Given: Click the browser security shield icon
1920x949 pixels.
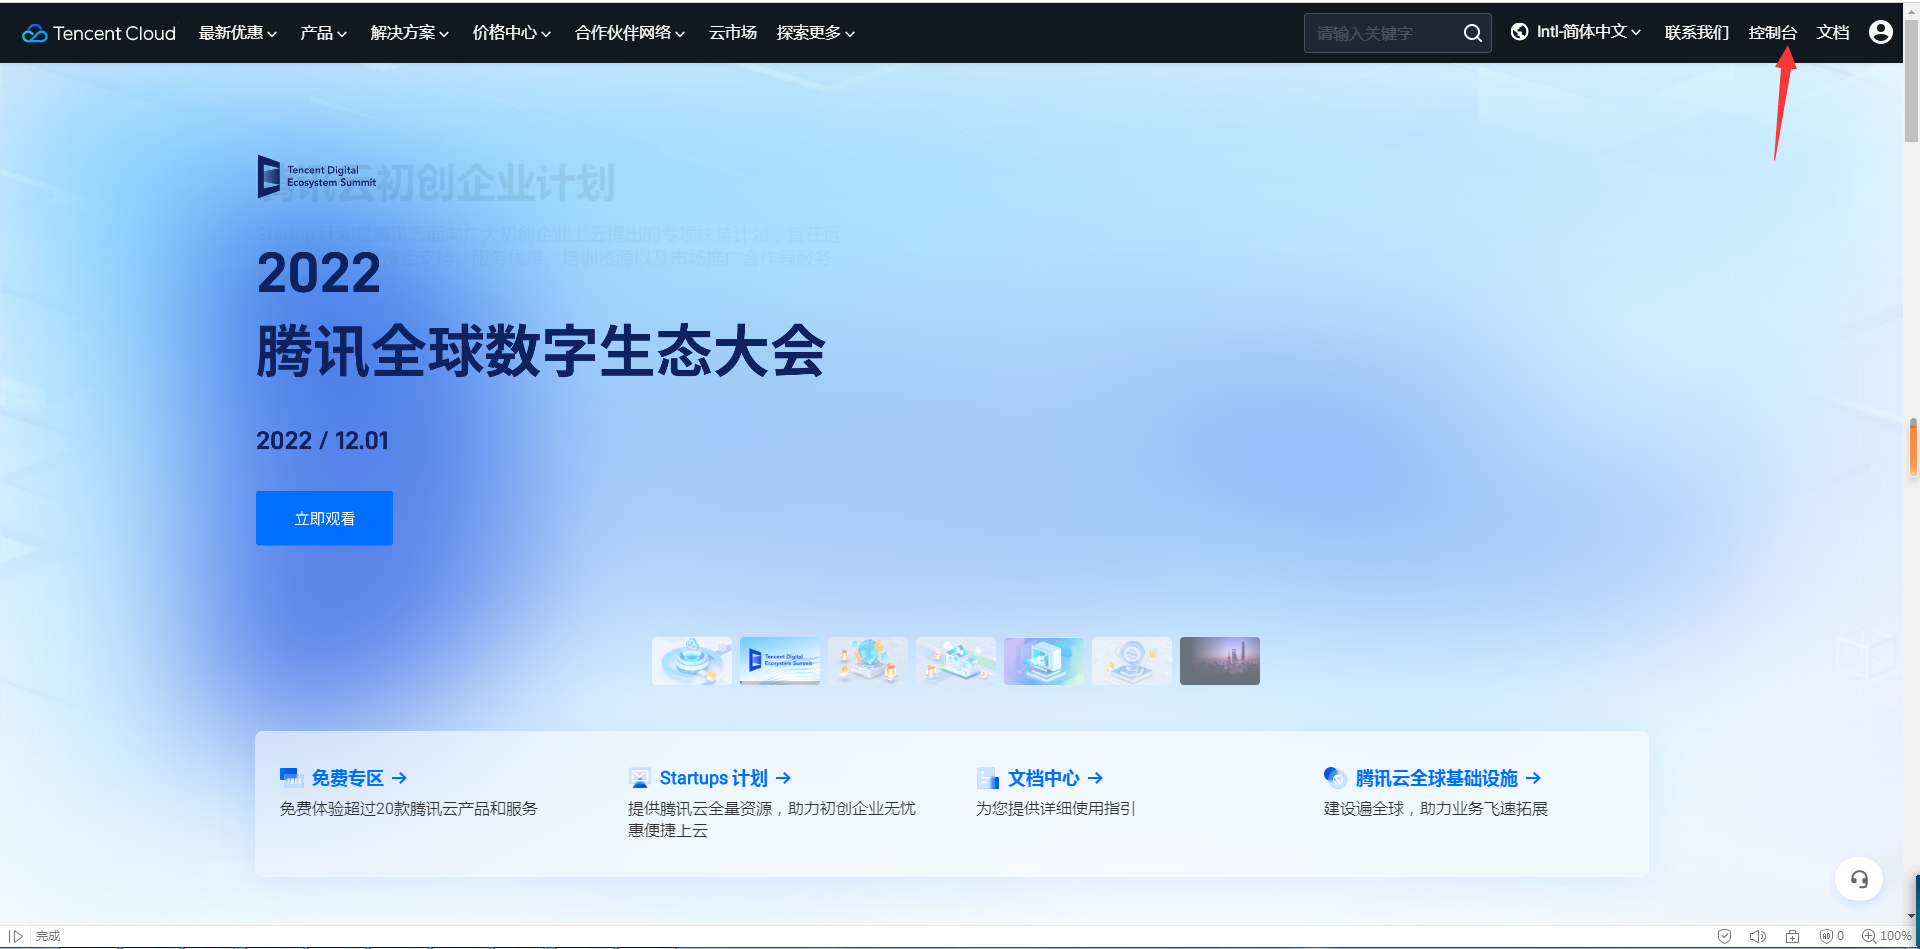Looking at the screenshot, I should tap(1724, 936).
